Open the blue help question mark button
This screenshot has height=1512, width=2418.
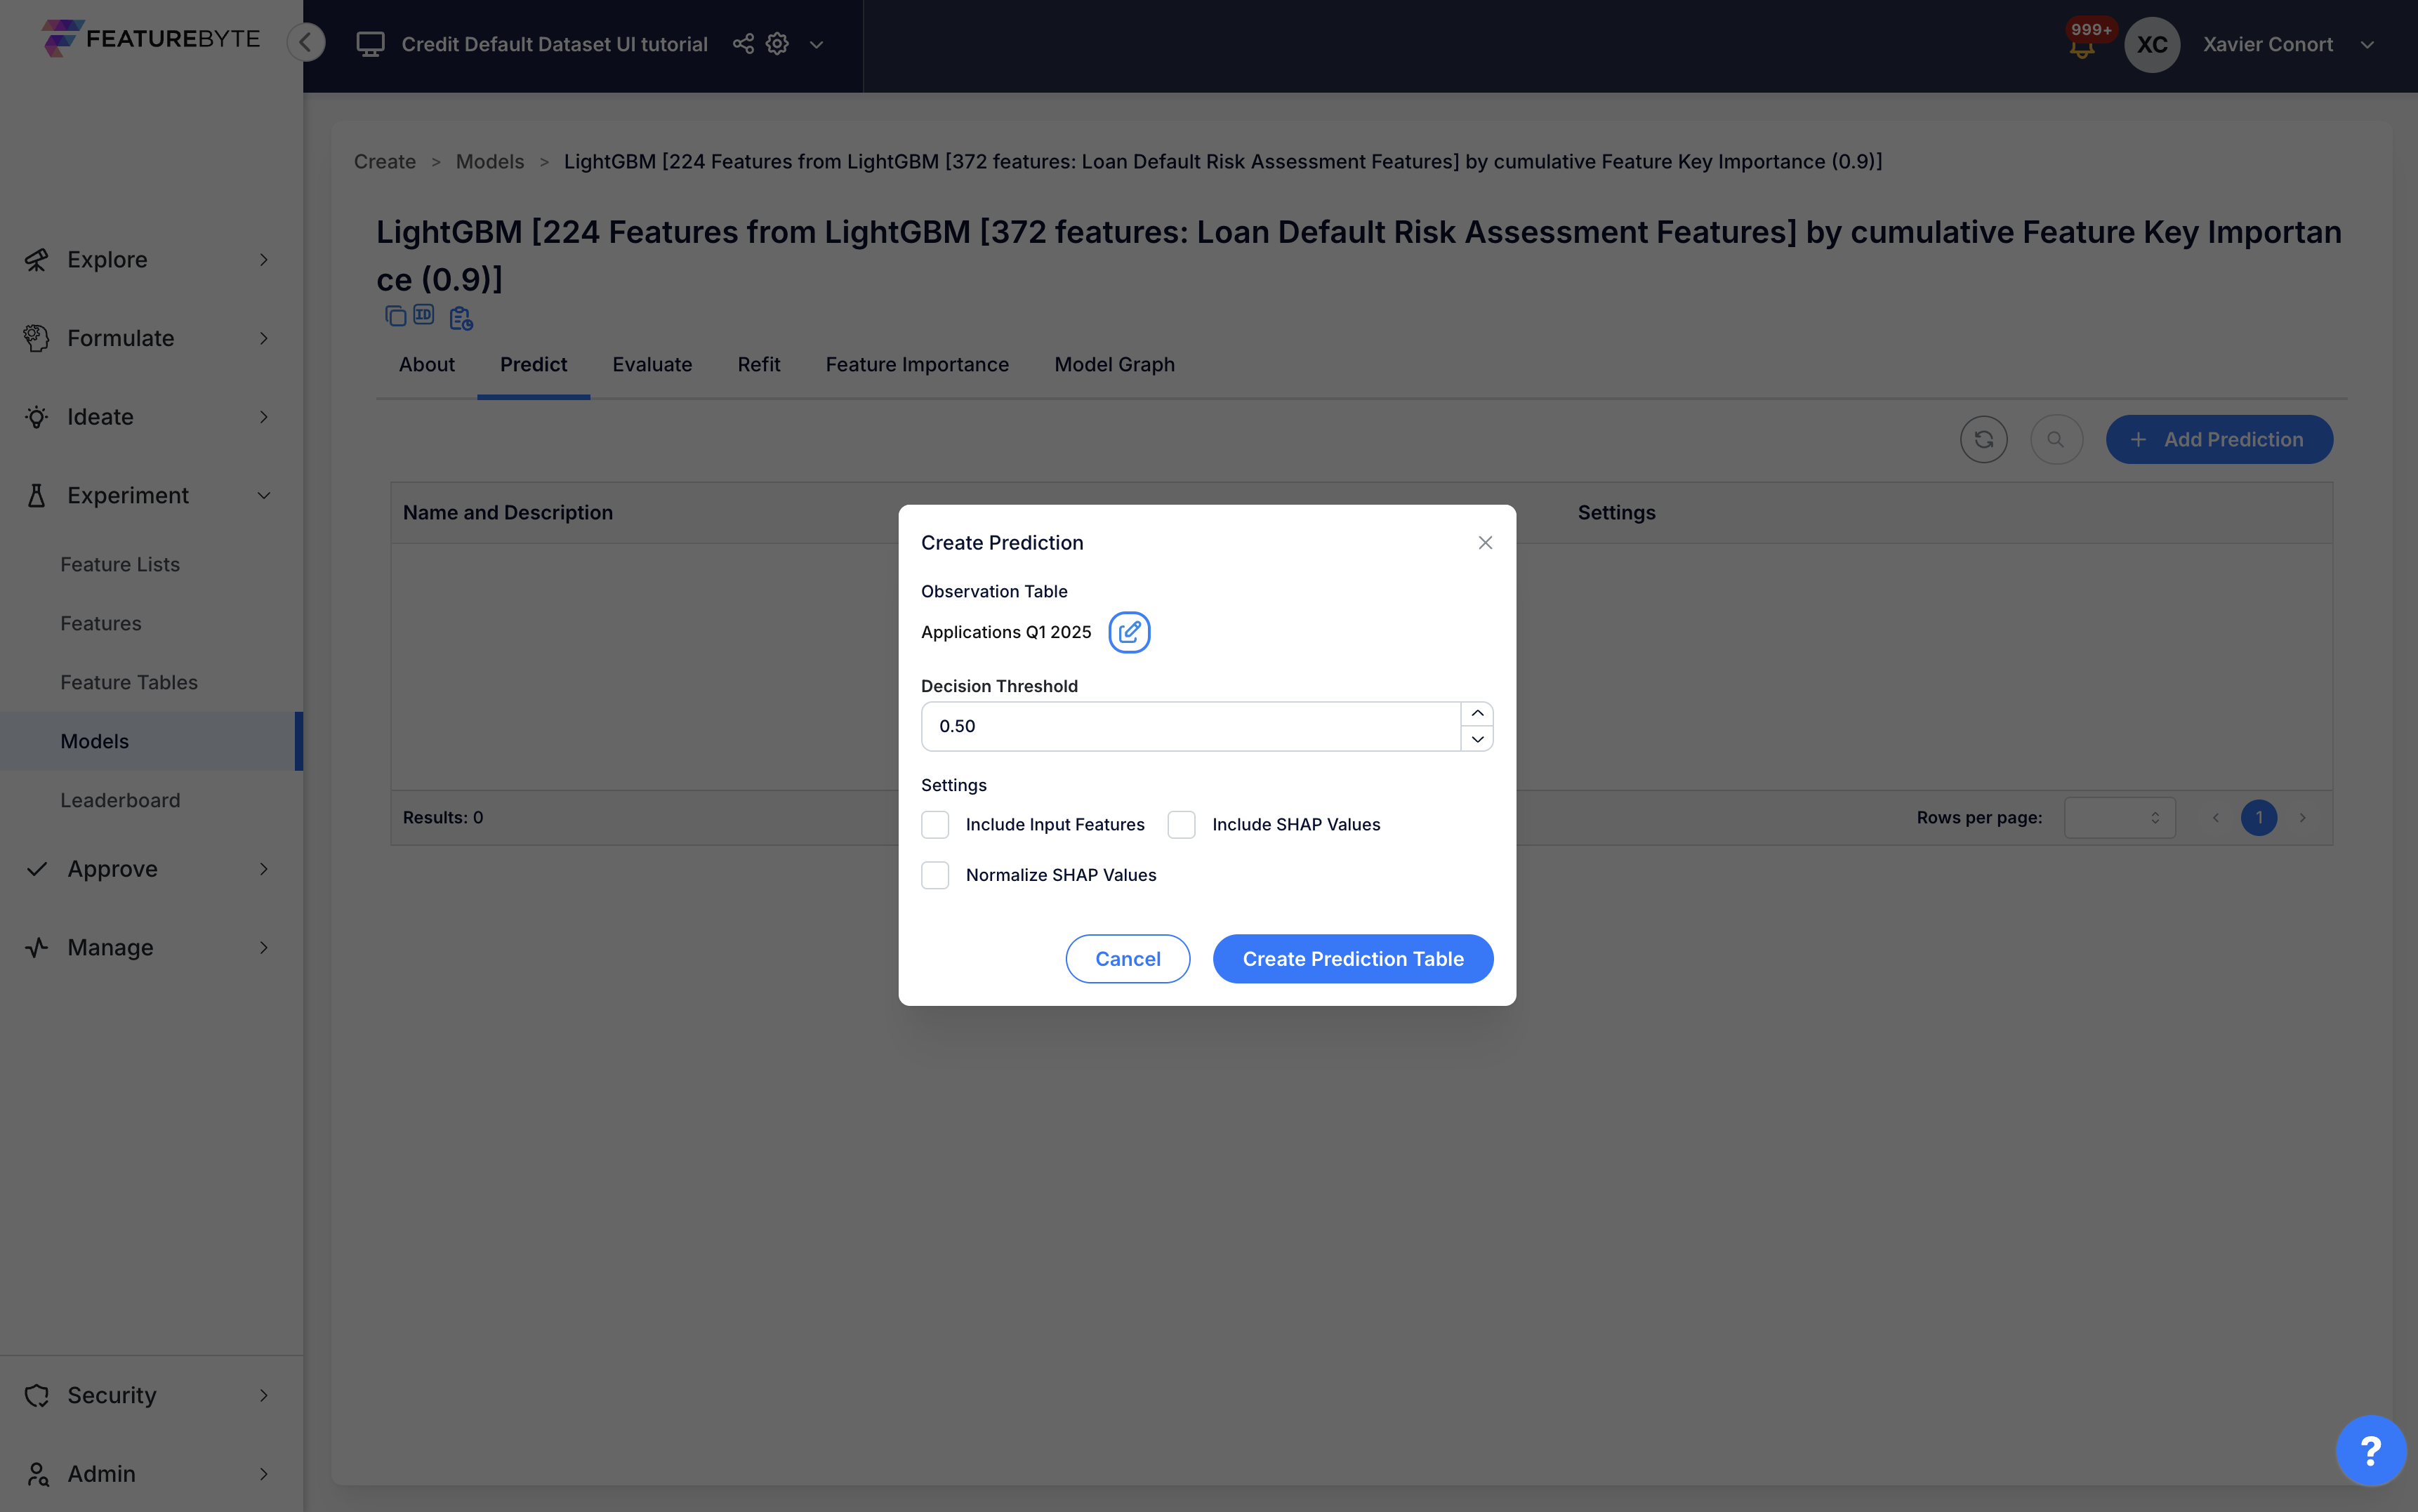(2370, 1449)
